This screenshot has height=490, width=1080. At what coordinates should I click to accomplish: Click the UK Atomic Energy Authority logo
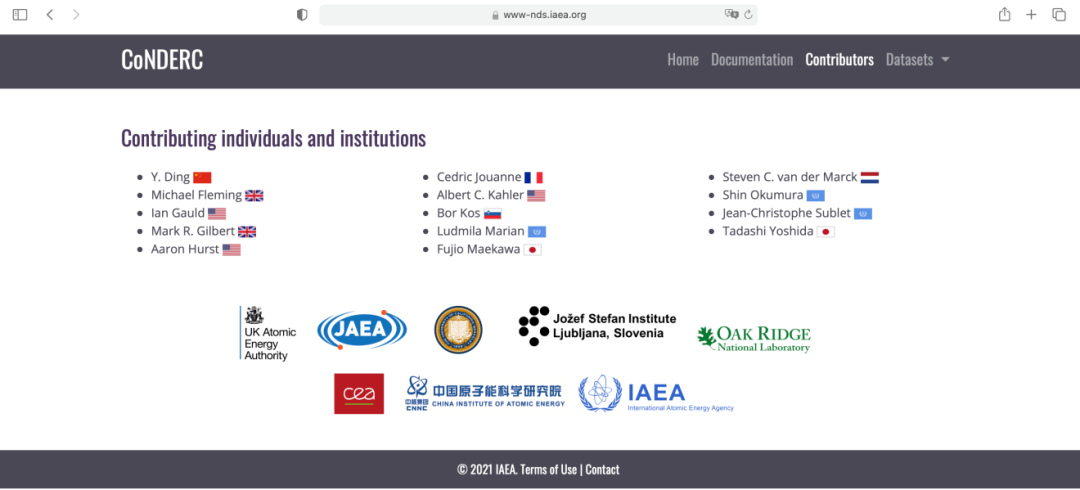click(268, 333)
